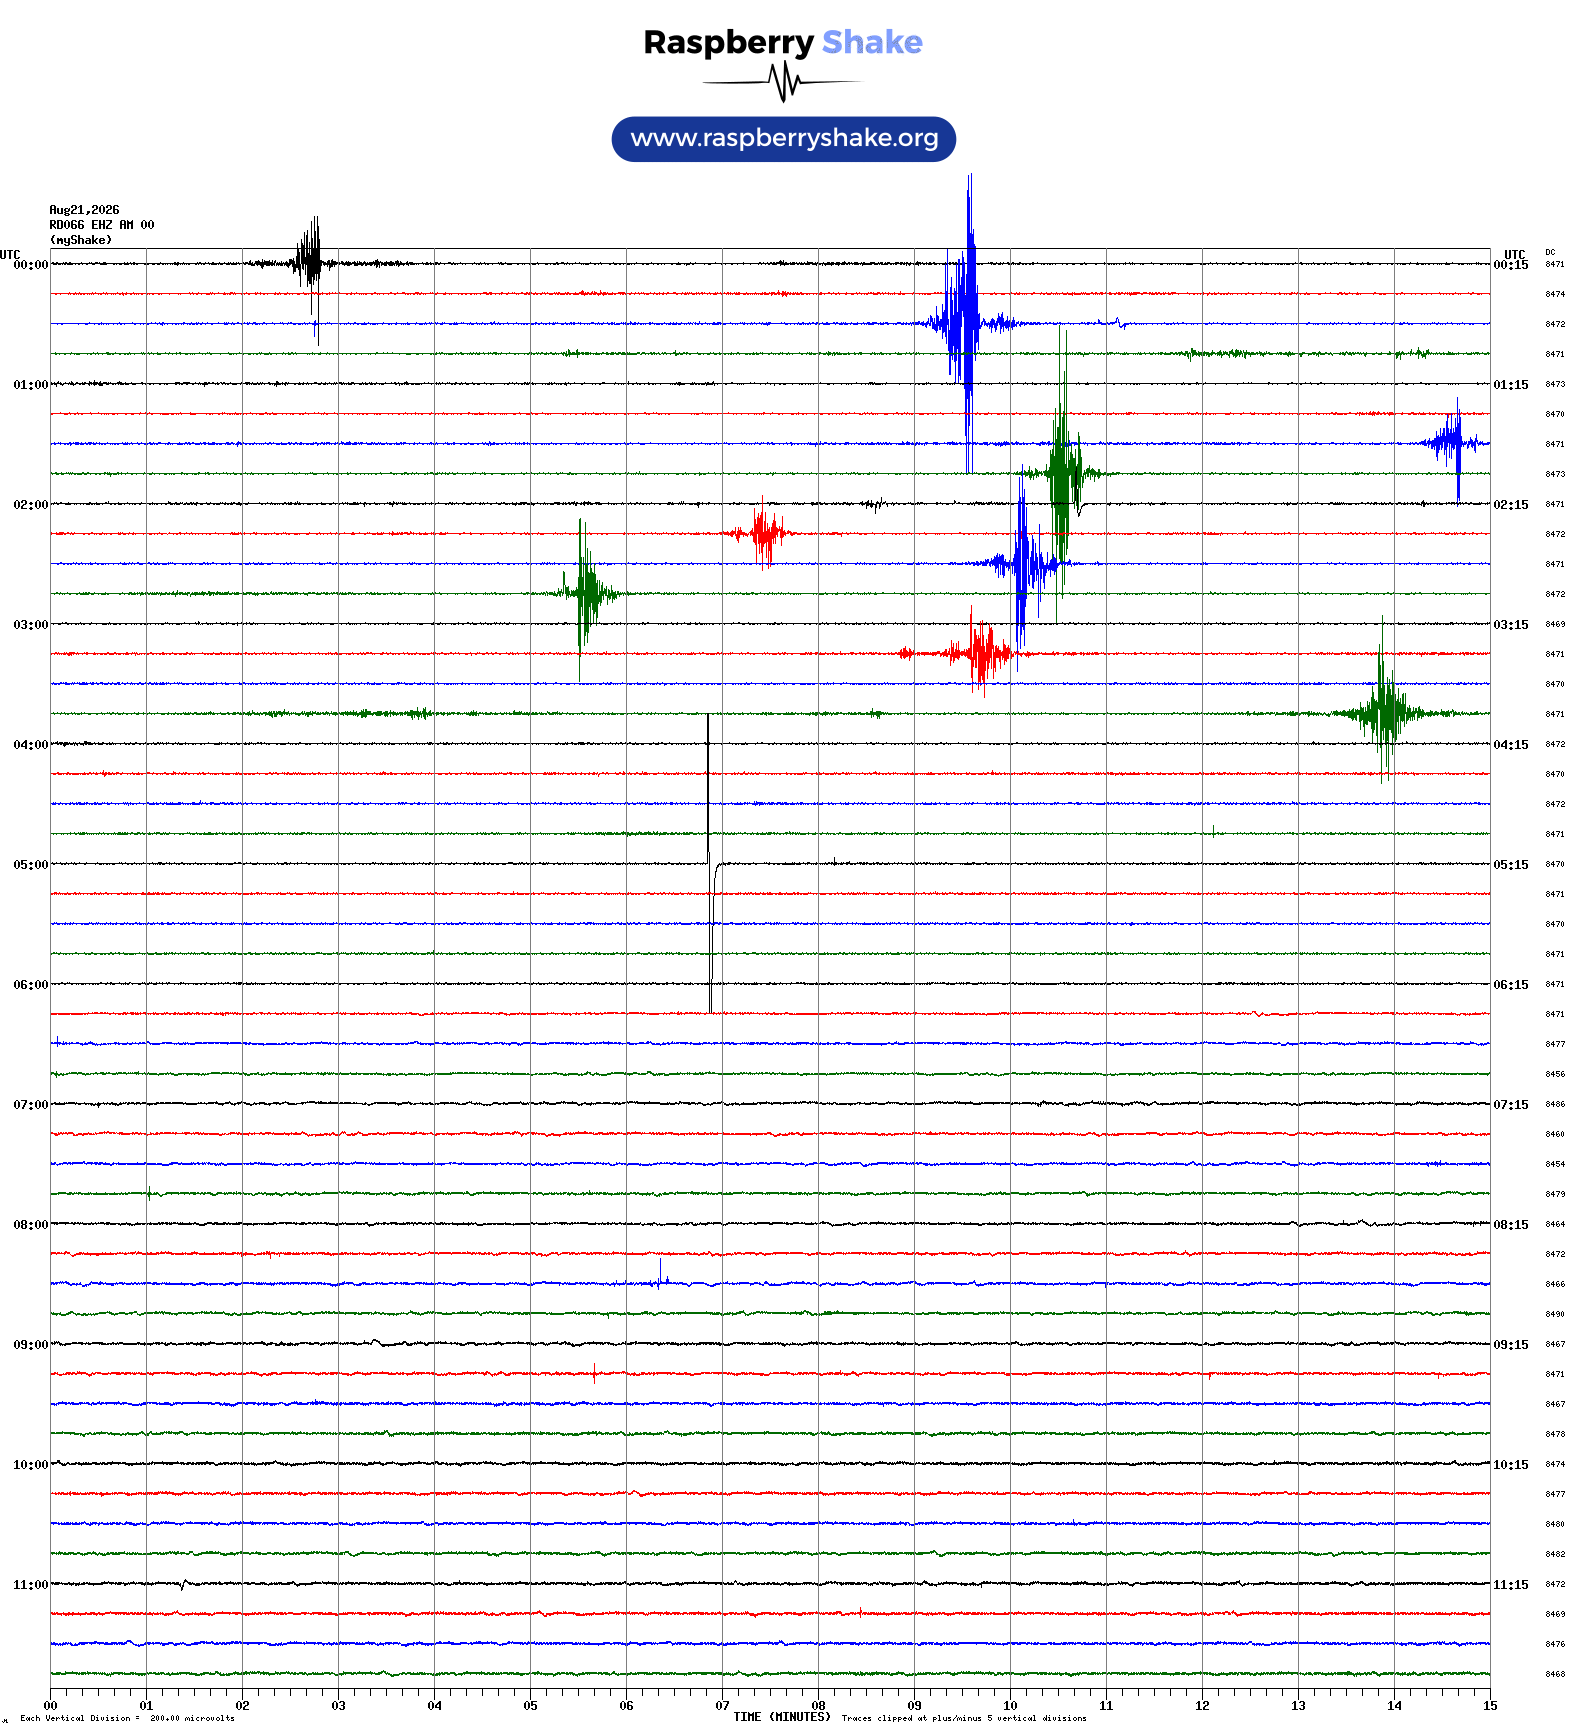Click the 07:00 UTC row label
Screen dimensions: 1570x1732
30,1104
